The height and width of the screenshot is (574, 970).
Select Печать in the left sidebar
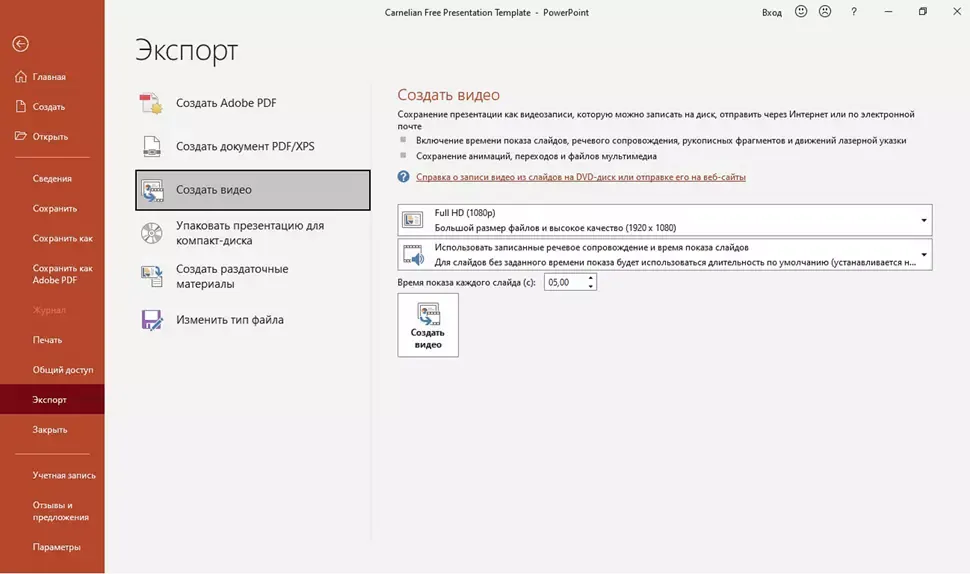47,340
